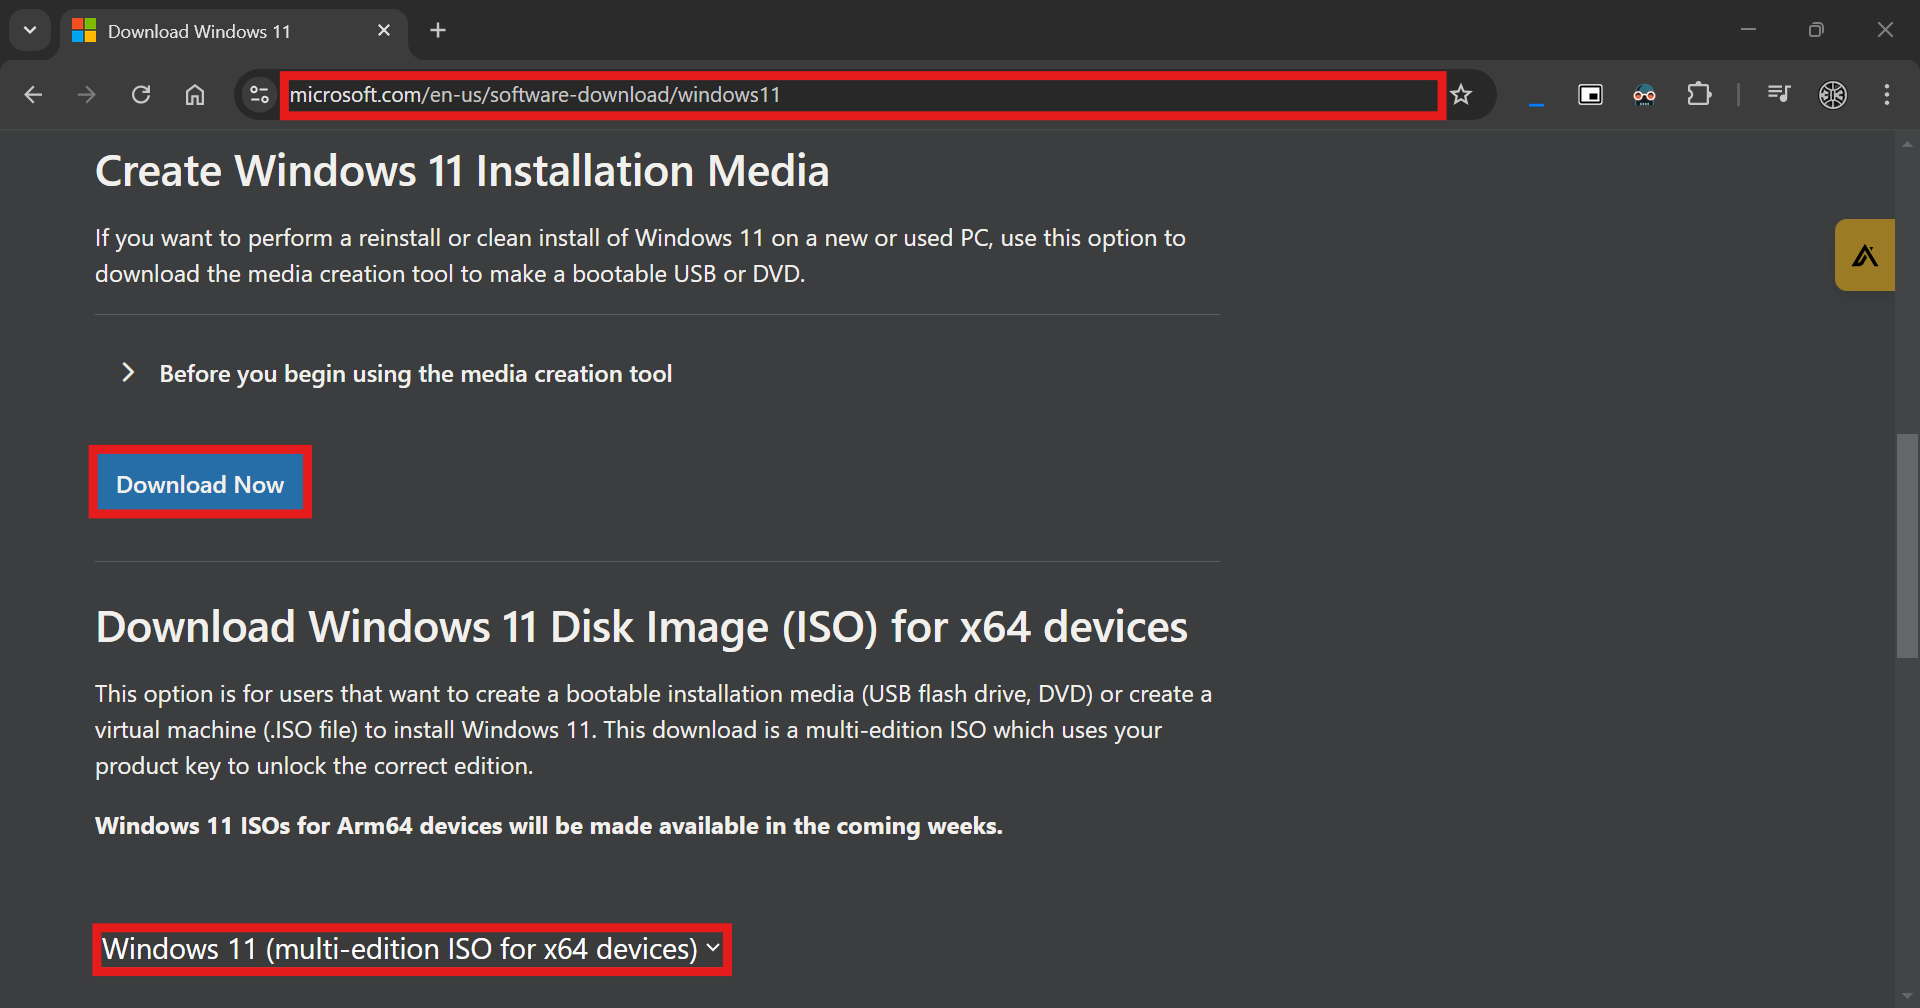Click the Download Windows 11 Disk Image heading

tap(641, 627)
